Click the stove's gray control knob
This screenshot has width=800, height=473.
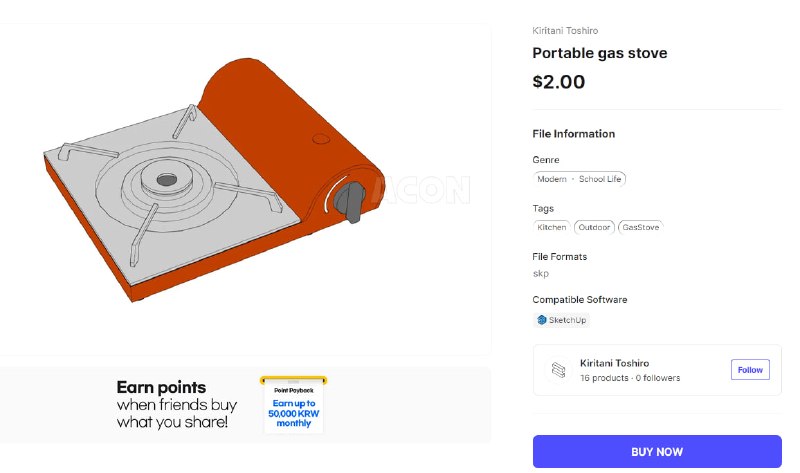pos(350,202)
